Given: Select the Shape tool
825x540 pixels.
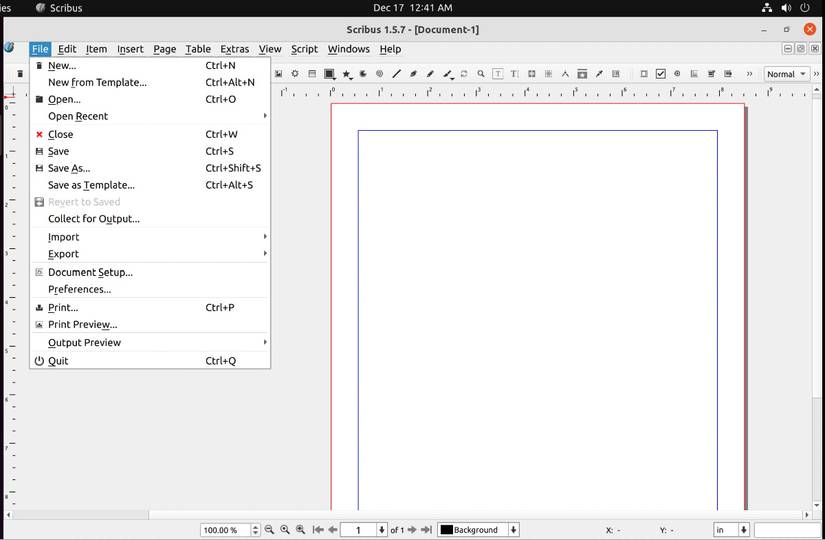Looking at the screenshot, I should 329,74.
